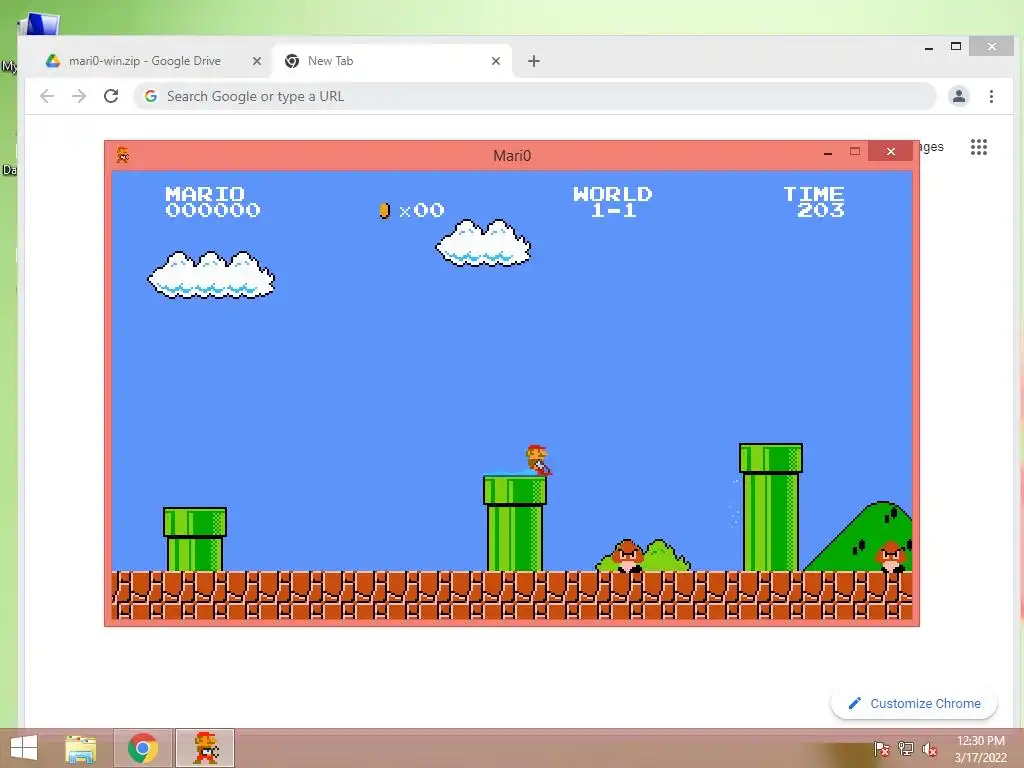The width and height of the screenshot is (1024, 768).
Task: Minimize the Chrome window
Action: (929, 47)
